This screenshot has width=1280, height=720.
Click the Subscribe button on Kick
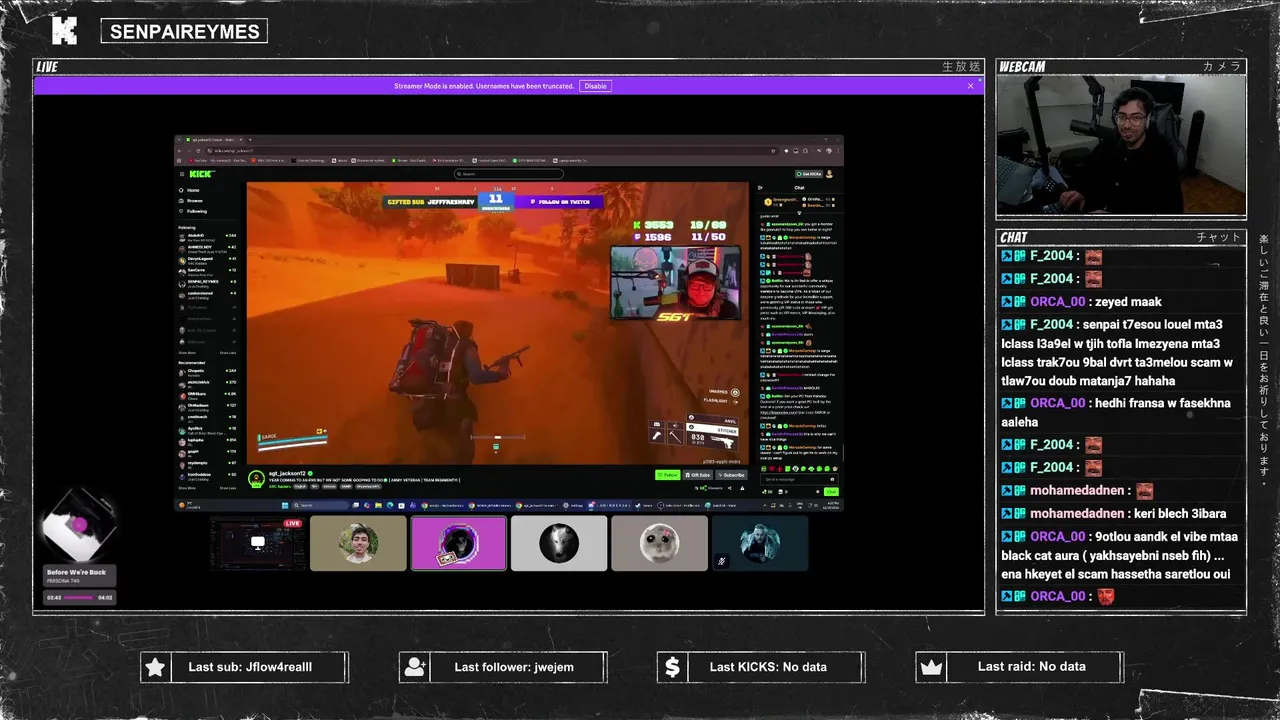click(731, 475)
